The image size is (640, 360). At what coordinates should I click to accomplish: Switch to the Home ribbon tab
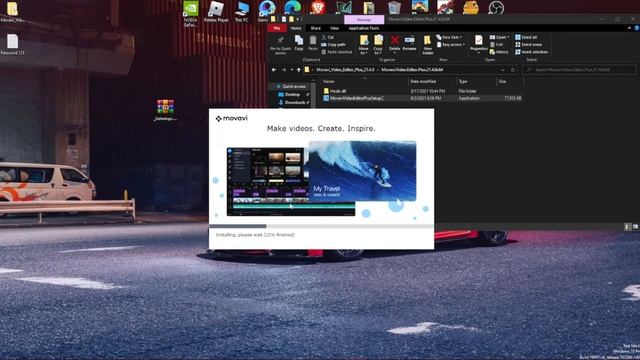[x=296, y=28]
